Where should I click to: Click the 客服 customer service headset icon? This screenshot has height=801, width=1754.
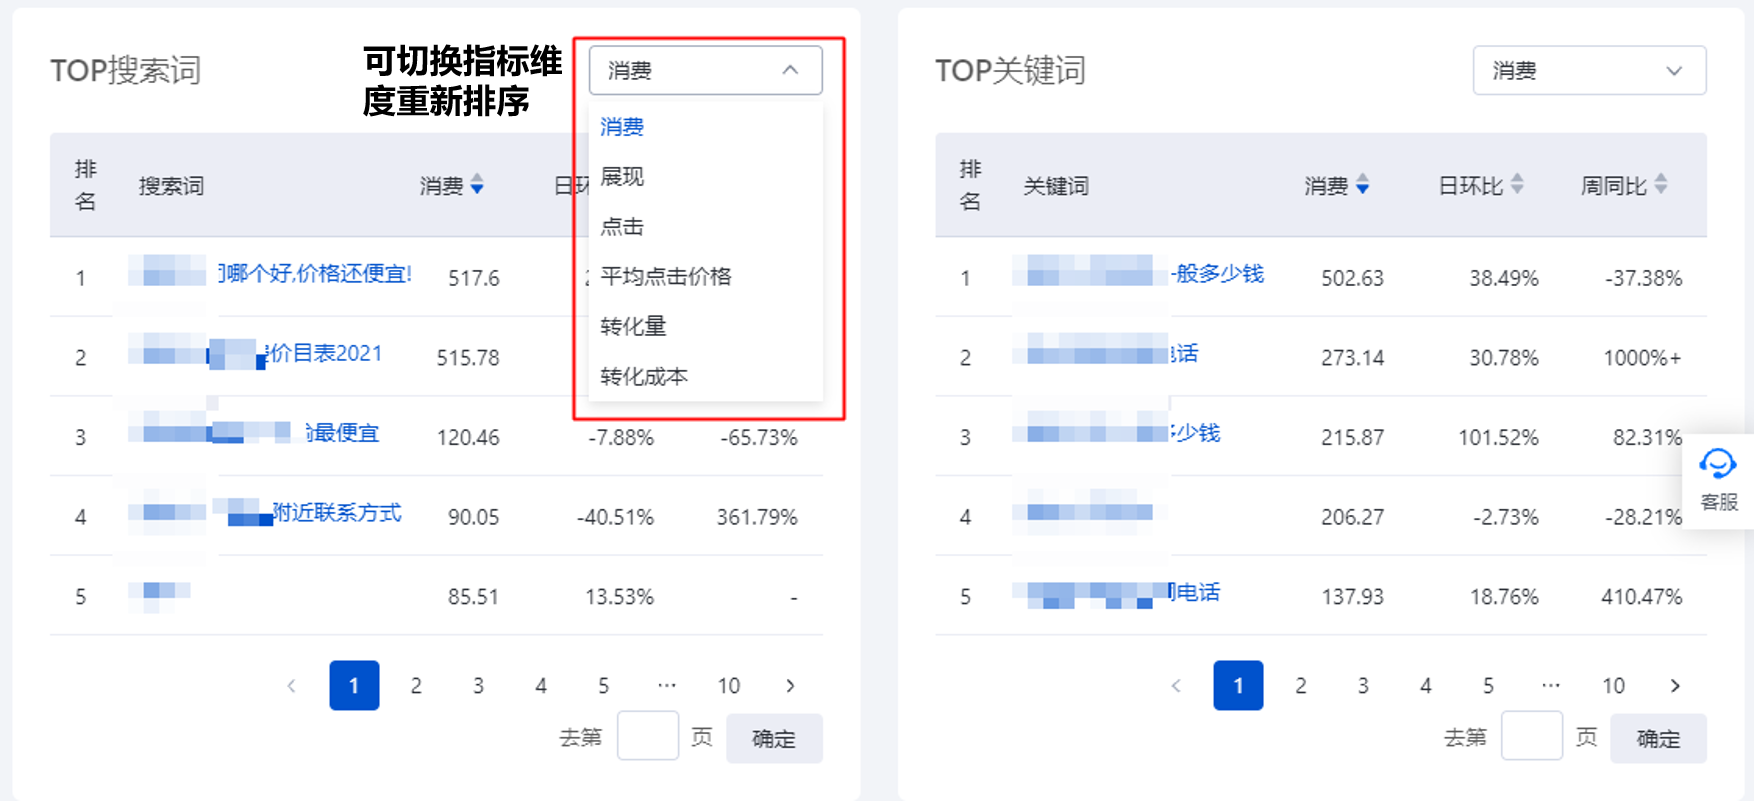1717,465
